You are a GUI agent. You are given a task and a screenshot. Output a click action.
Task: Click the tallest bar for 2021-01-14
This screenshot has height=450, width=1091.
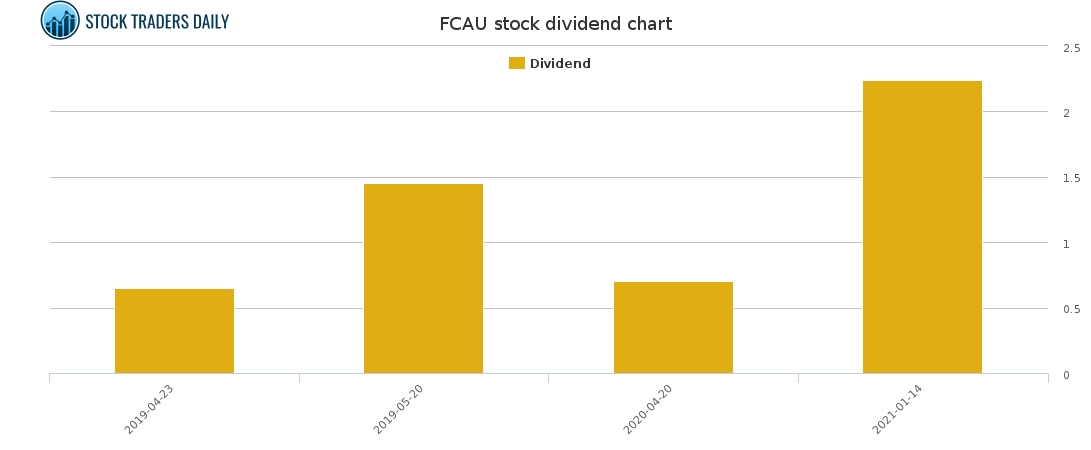click(922, 227)
